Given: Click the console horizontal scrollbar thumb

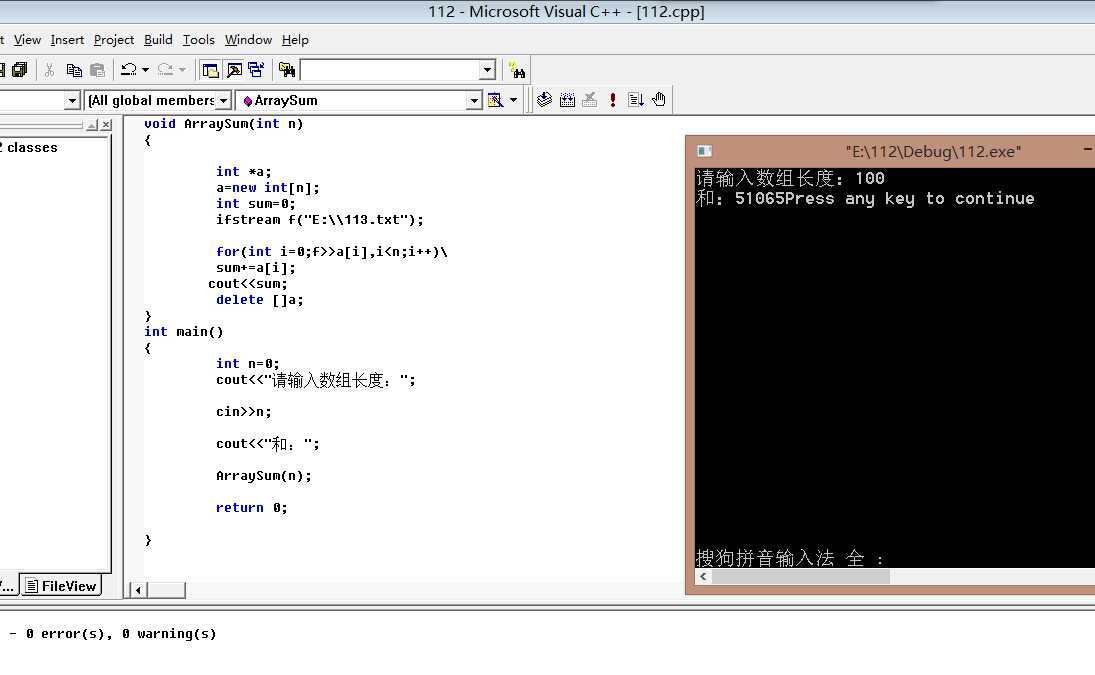Looking at the screenshot, I should (x=801, y=577).
